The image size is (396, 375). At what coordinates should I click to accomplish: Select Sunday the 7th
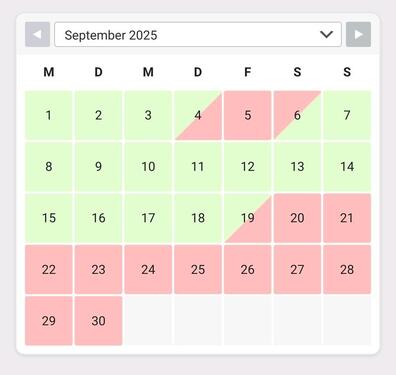click(347, 115)
